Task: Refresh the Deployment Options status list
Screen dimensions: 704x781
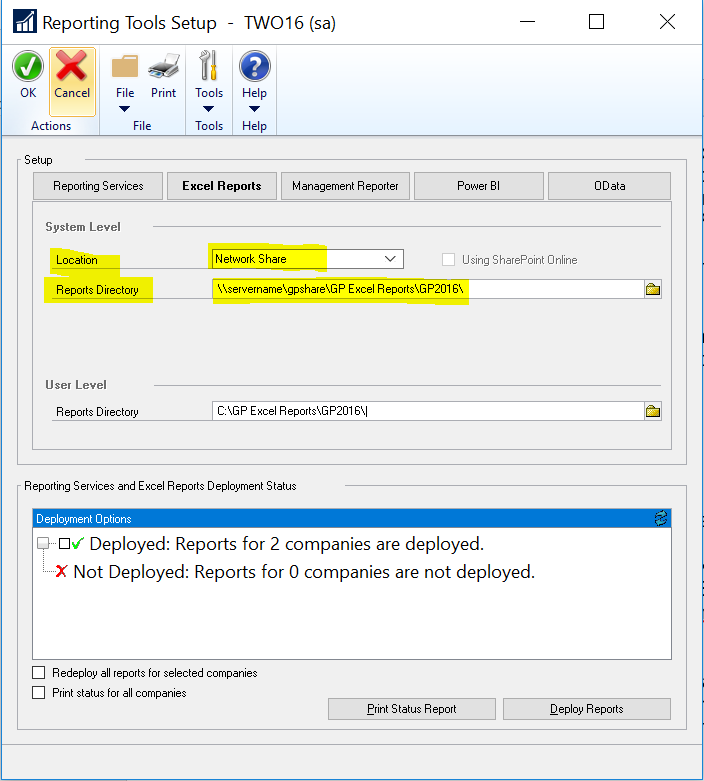Action: [660, 518]
